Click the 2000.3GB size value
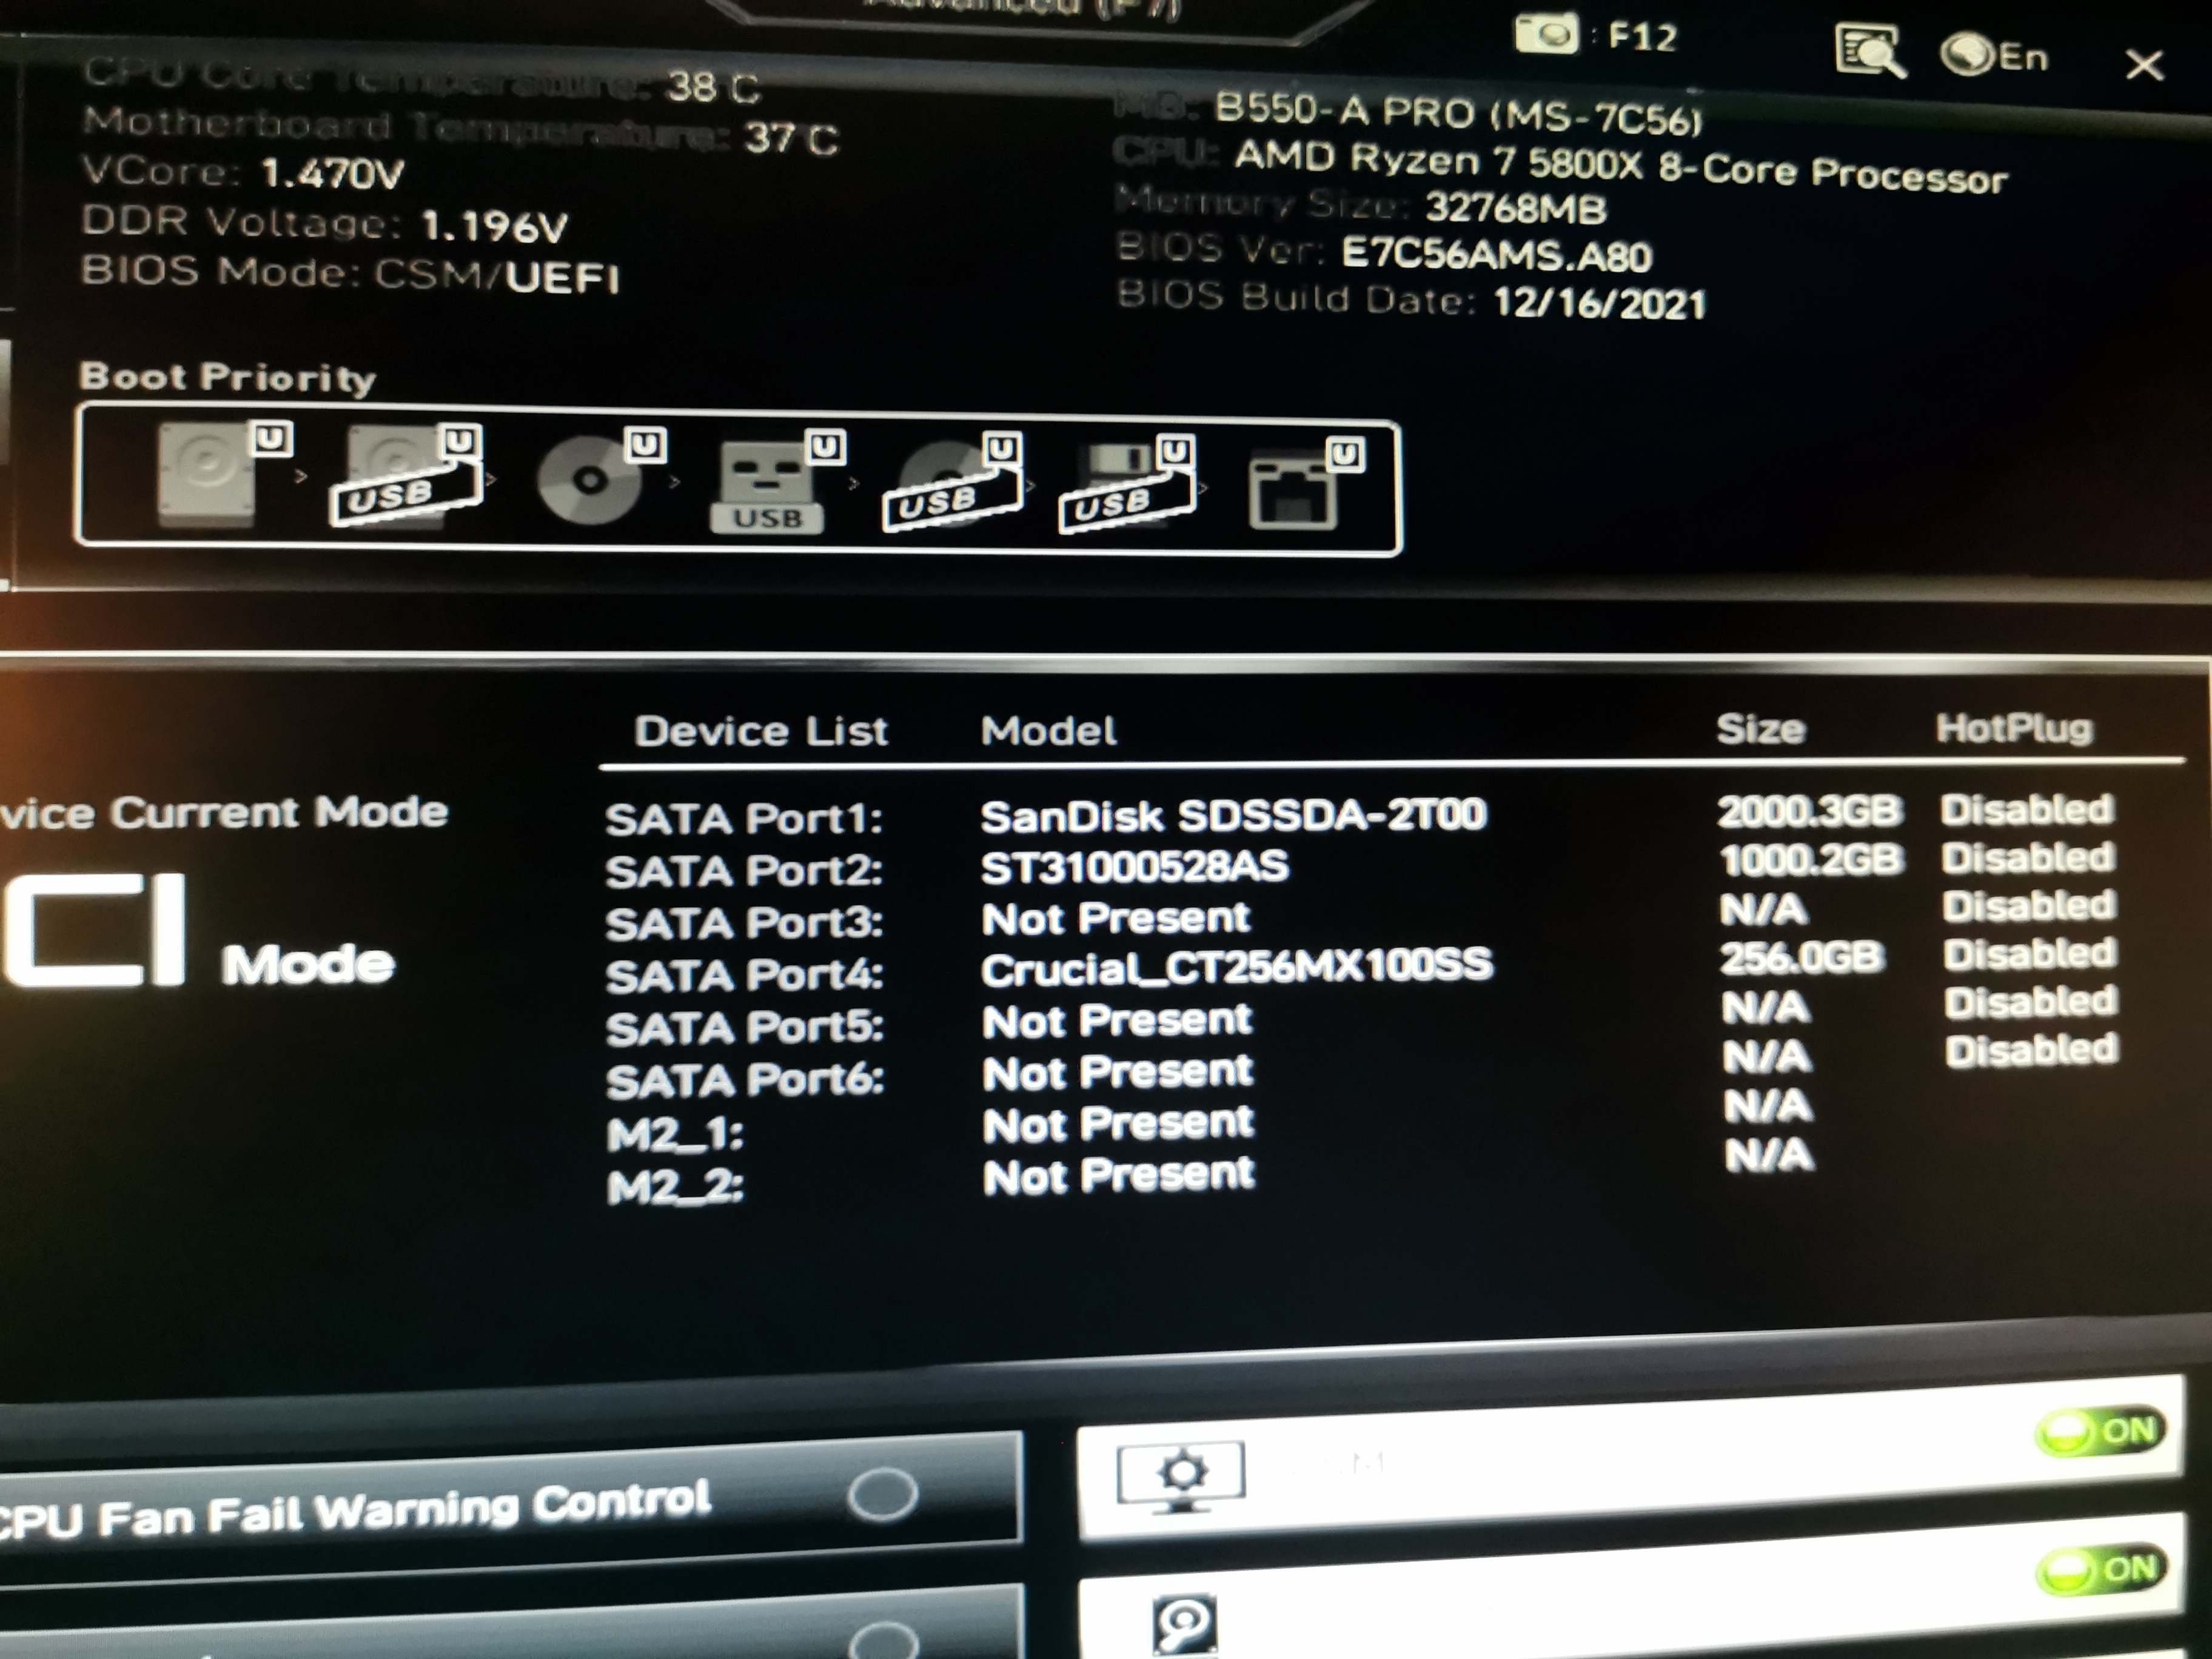This screenshot has height=1659, width=2212. pos(1809,811)
